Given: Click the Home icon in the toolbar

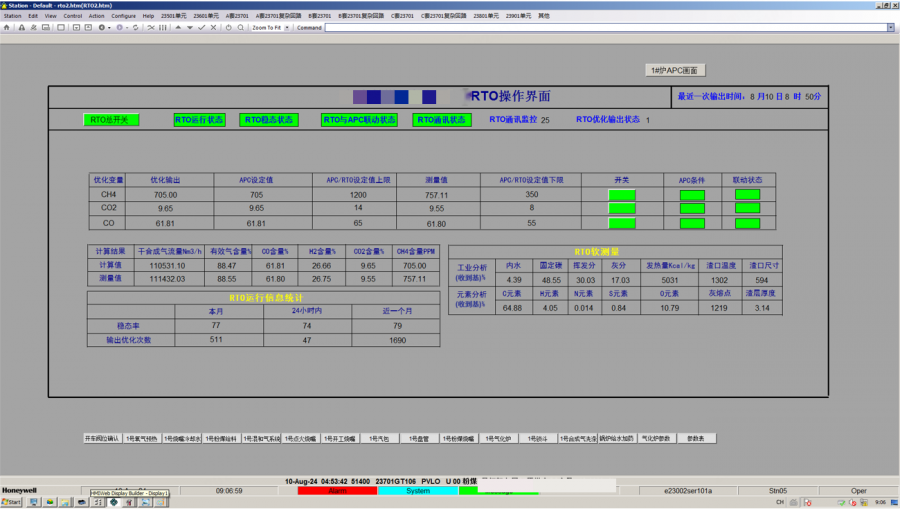Looking at the screenshot, I should [x=8, y=27].
